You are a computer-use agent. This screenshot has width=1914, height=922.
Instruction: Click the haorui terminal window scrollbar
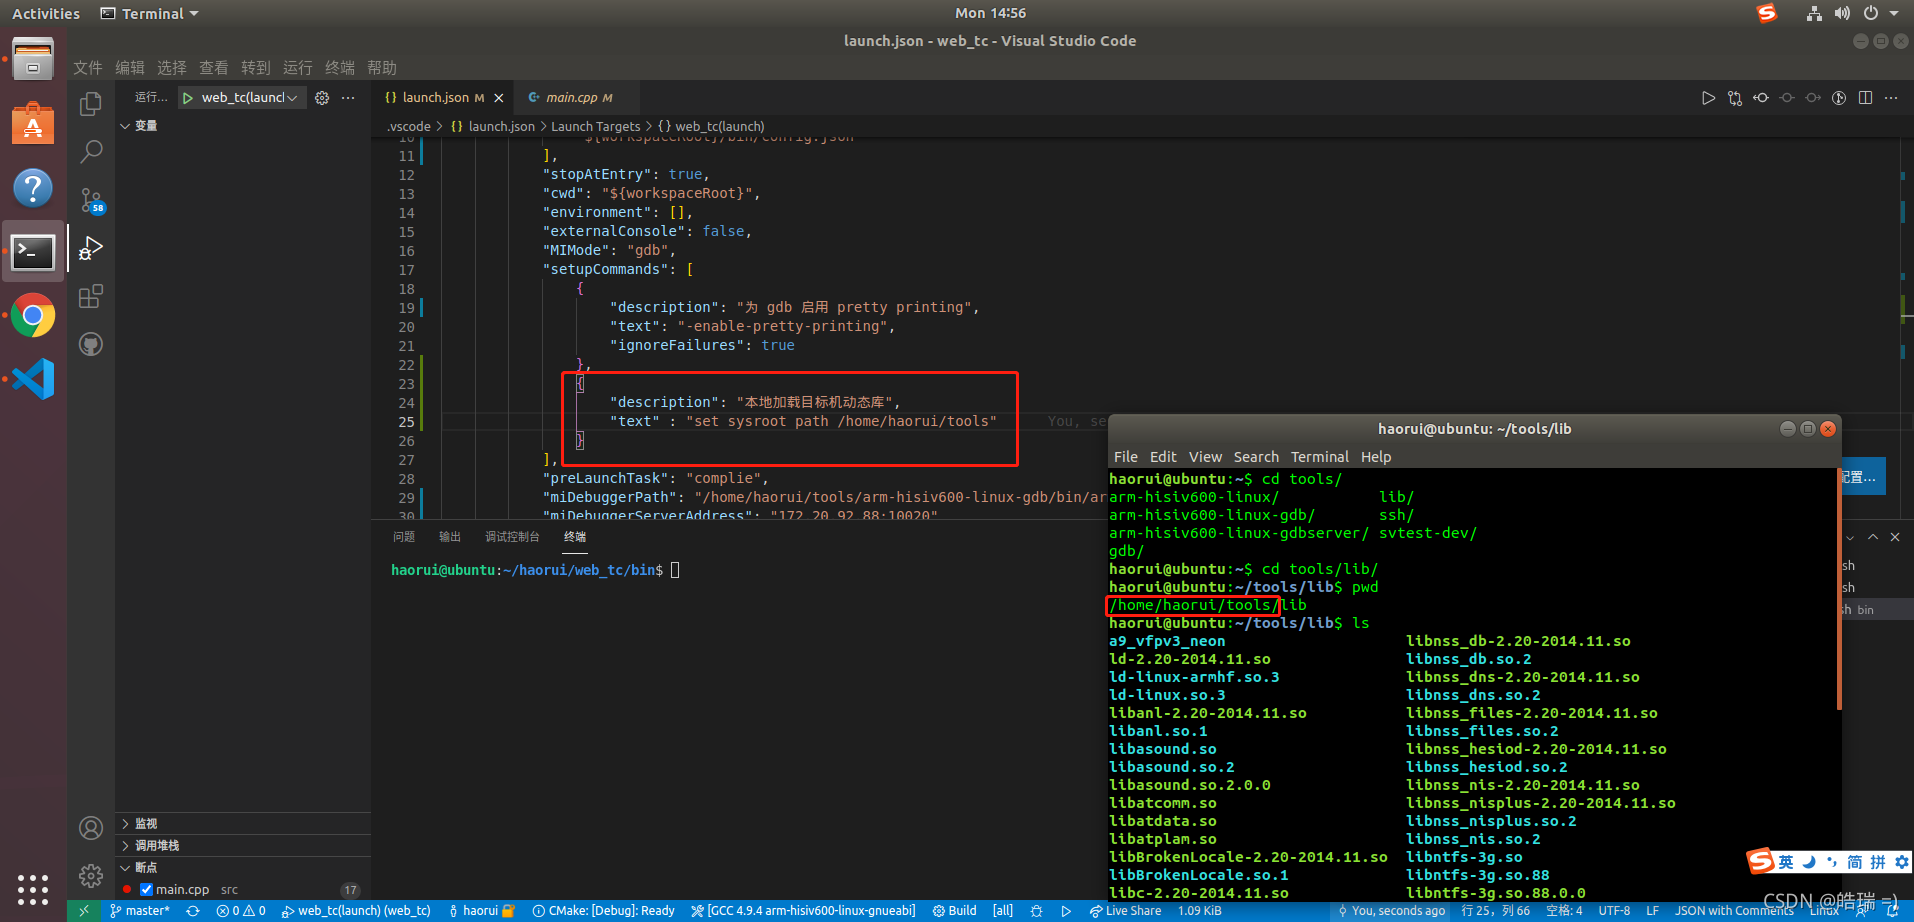(x=1838, y=590)
